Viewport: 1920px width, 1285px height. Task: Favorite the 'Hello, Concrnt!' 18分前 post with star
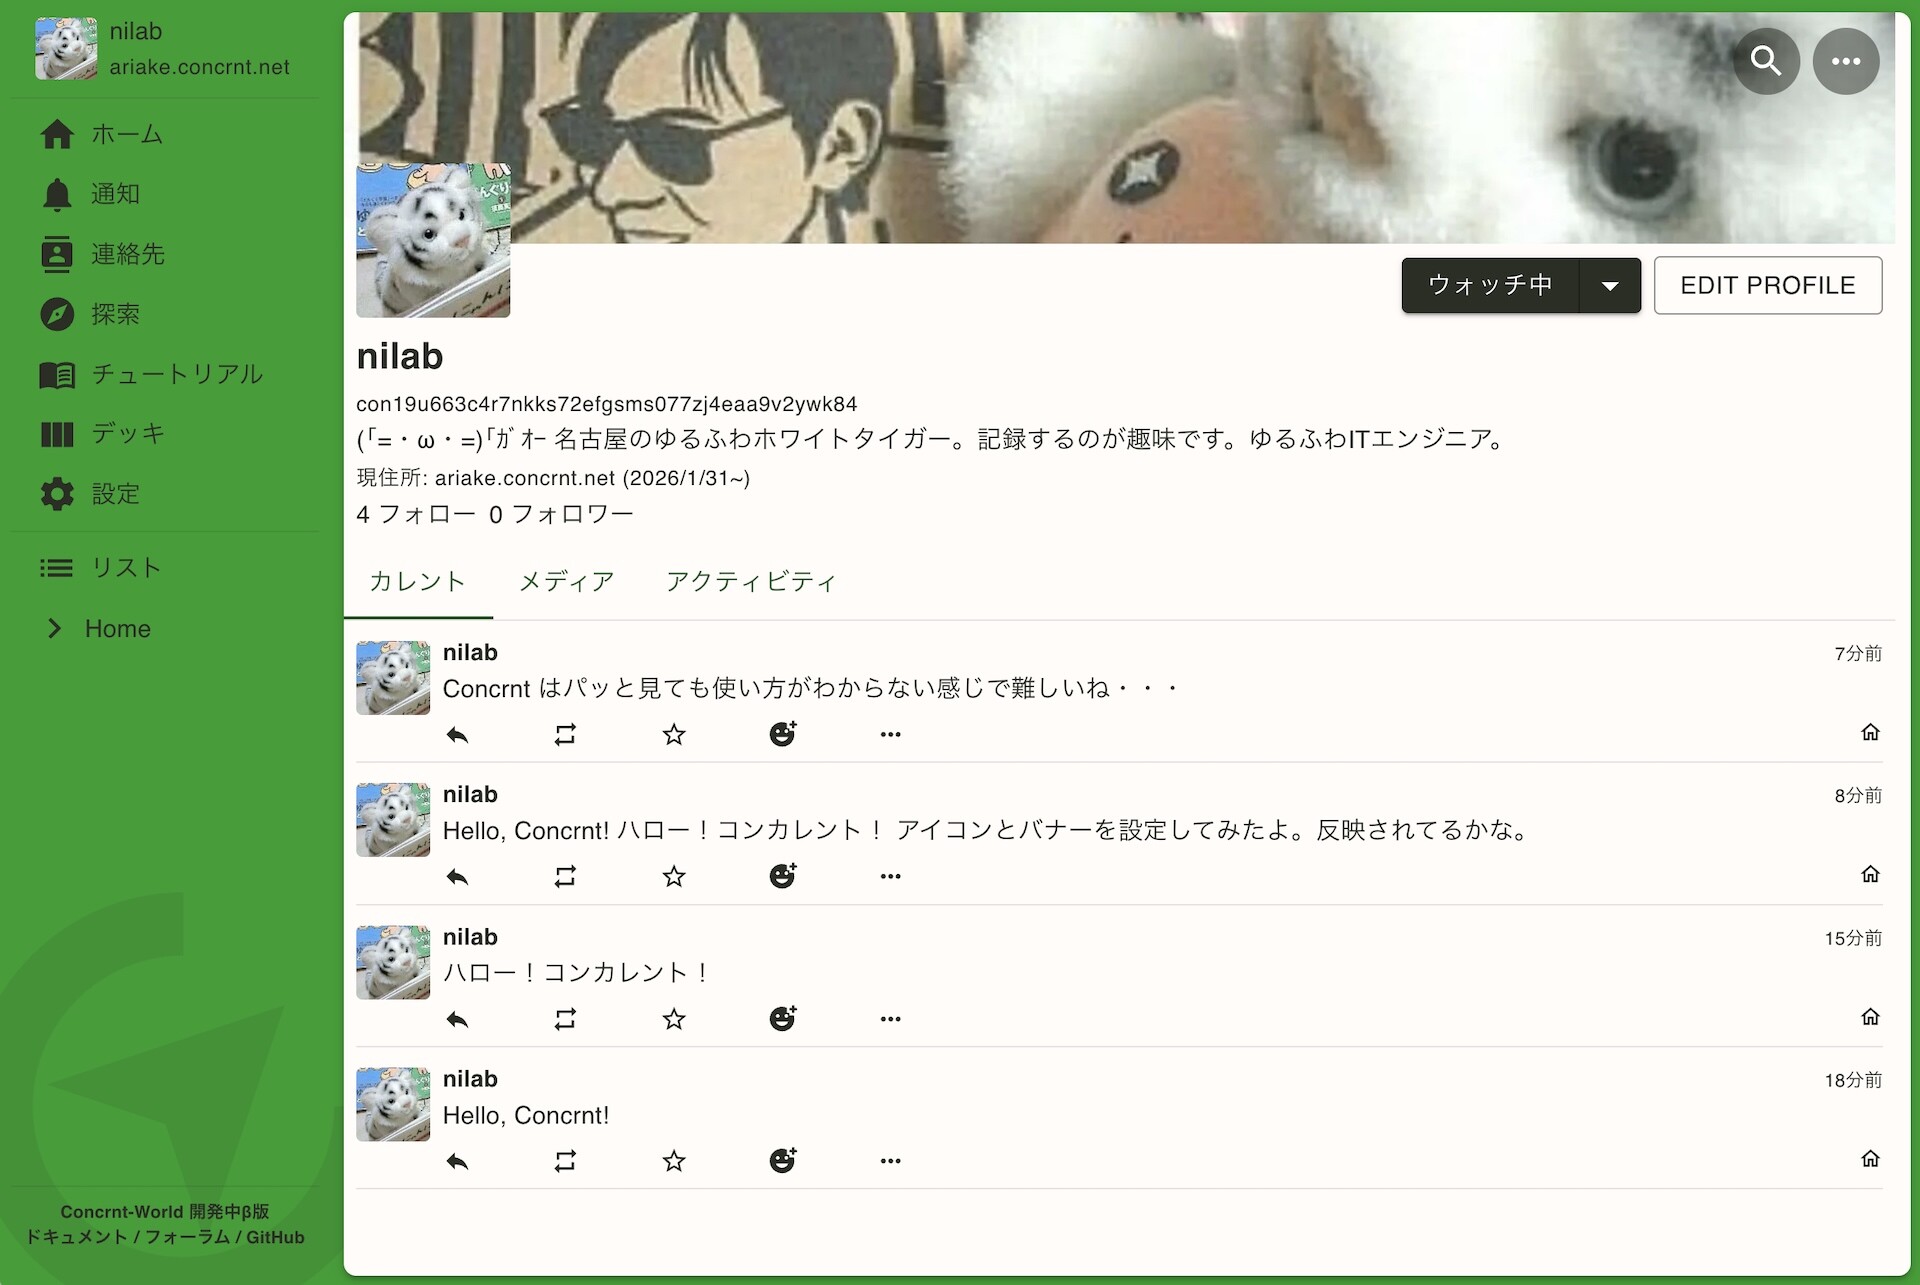674,1161
